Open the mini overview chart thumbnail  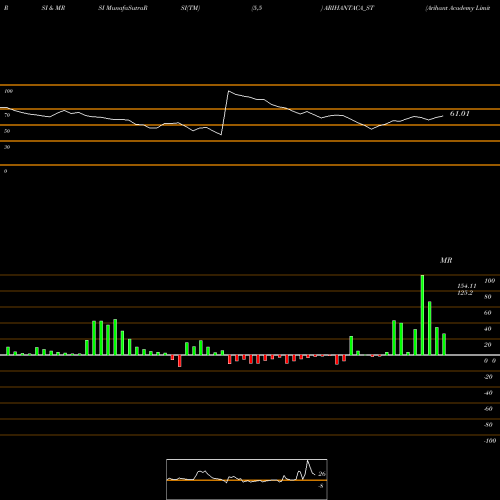247,479
